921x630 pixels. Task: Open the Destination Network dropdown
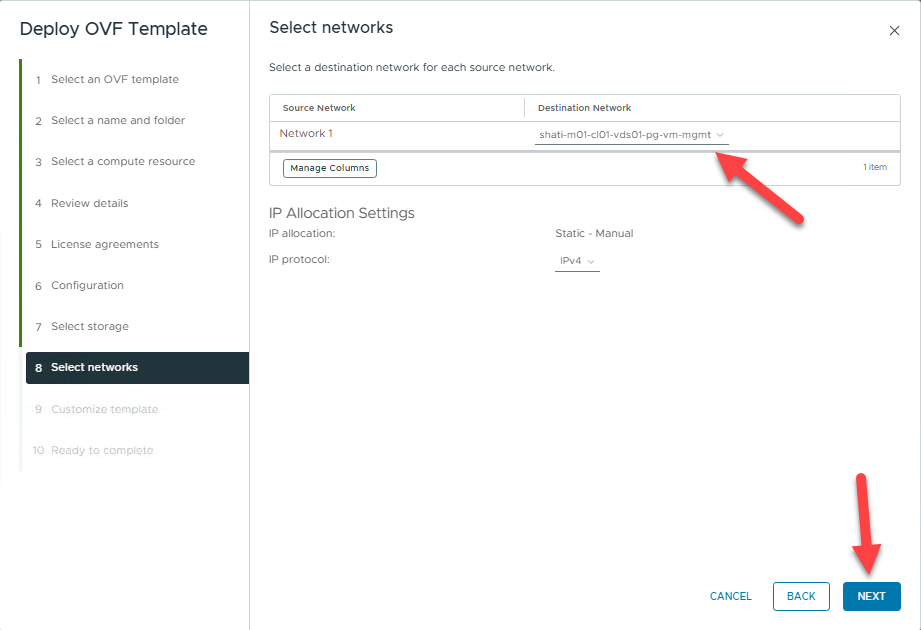[x=631, y=135]
